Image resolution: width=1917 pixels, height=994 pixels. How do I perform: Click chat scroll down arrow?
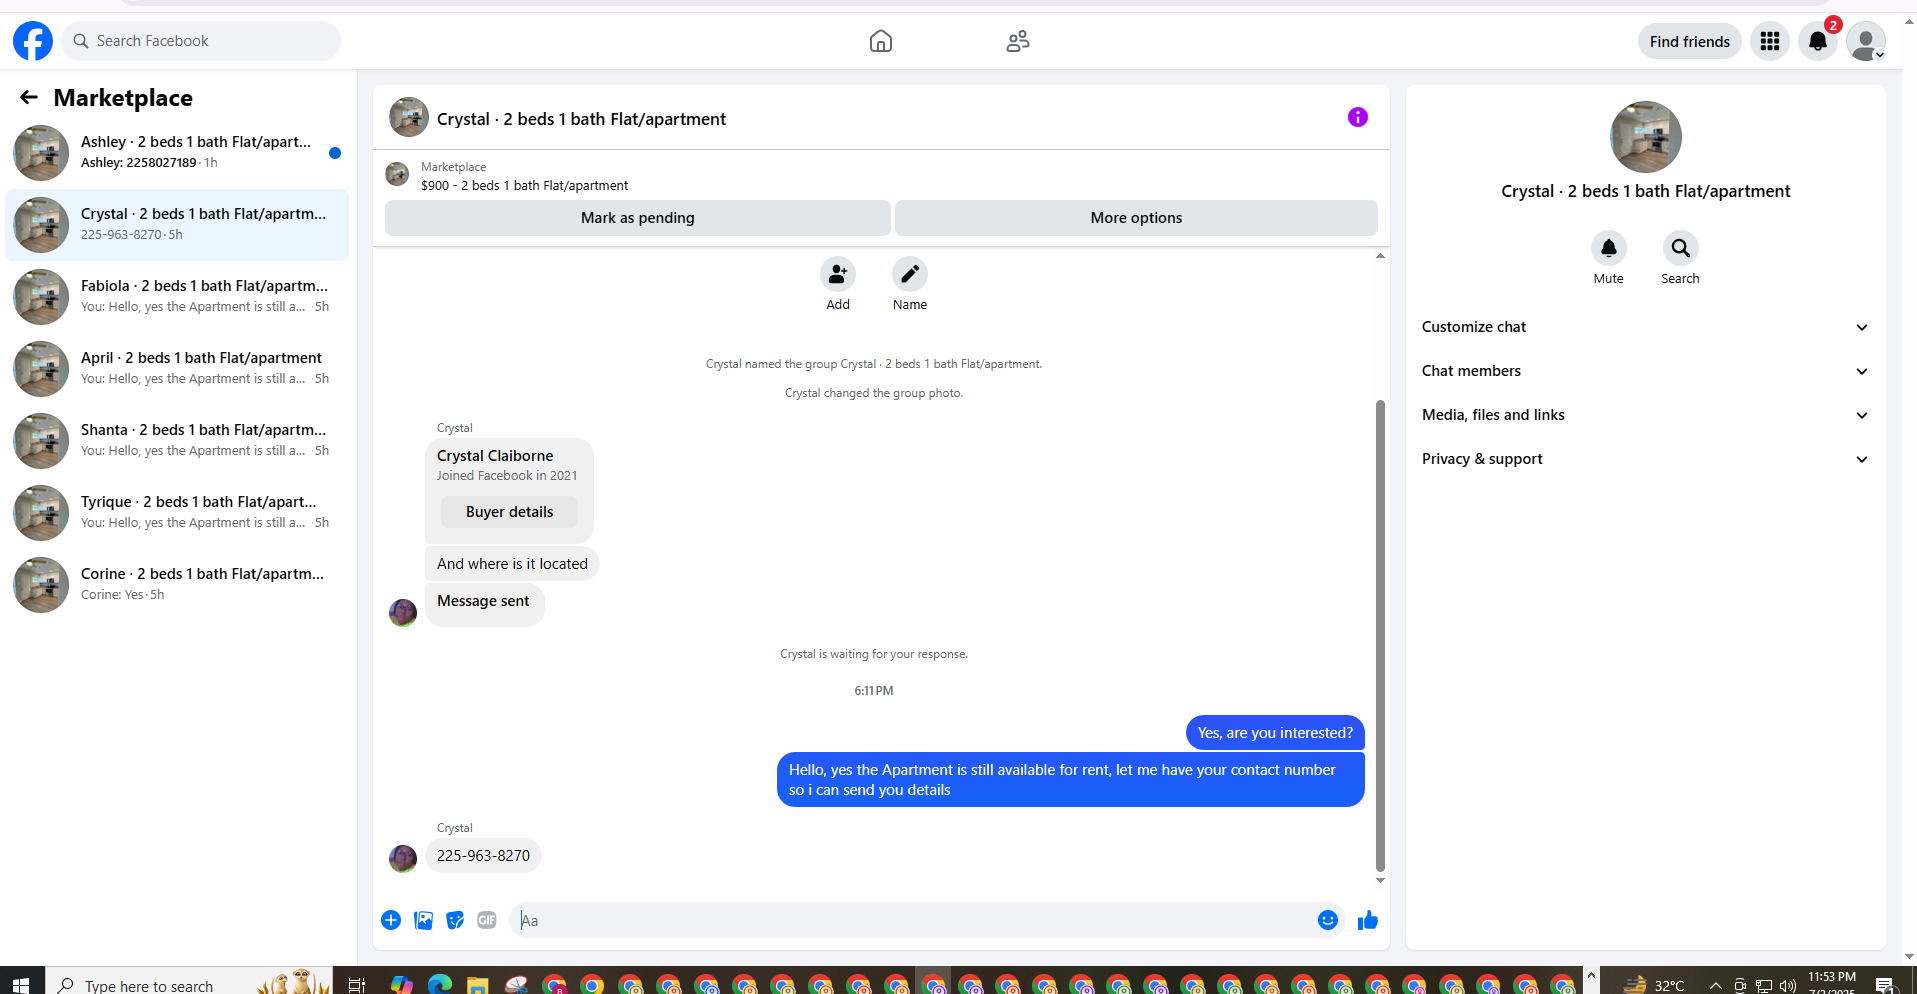point(1380,880)
